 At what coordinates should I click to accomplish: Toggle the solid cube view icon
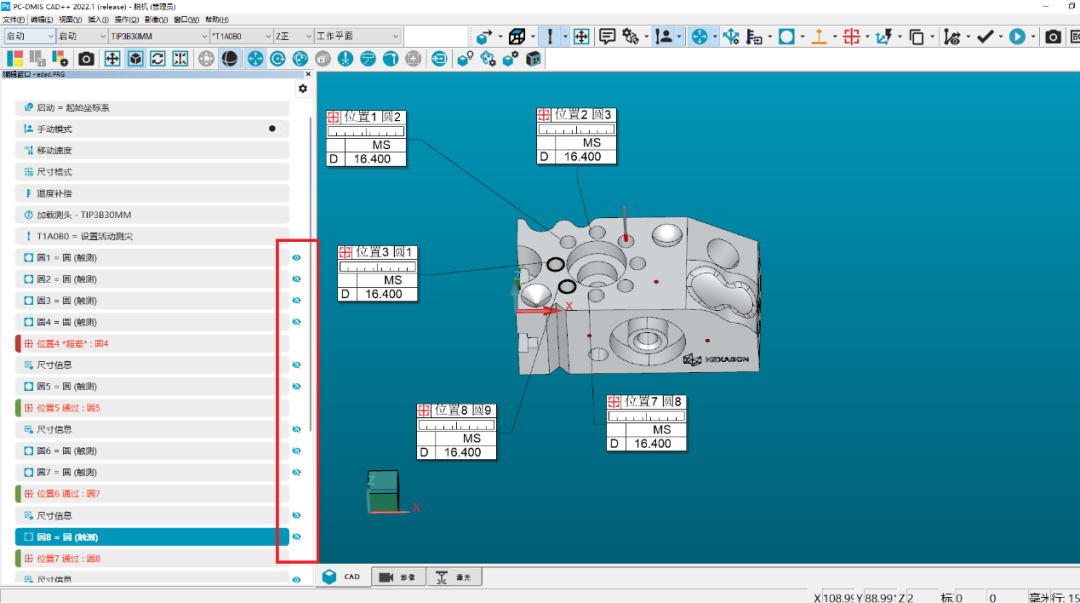click(136, 59)
